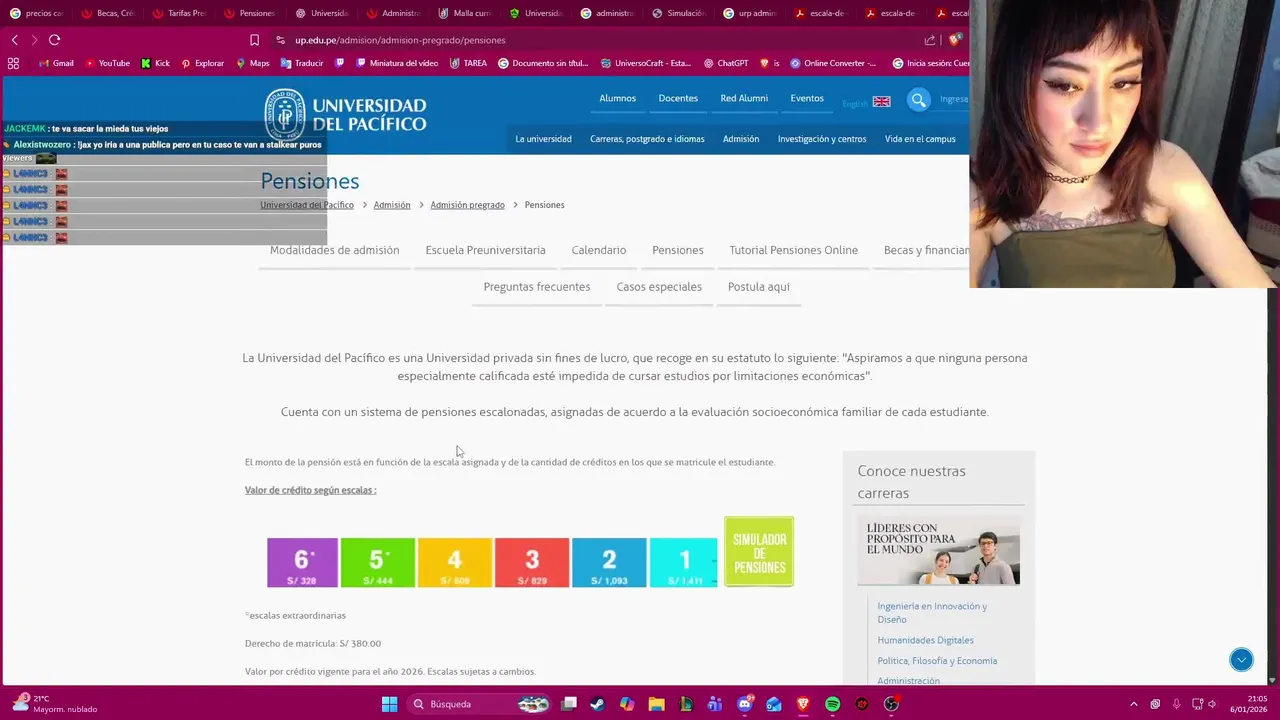Click the blue scale 2 swatch
The width and height of the screenshot is (1280, 720).
(x=609, y=562)
